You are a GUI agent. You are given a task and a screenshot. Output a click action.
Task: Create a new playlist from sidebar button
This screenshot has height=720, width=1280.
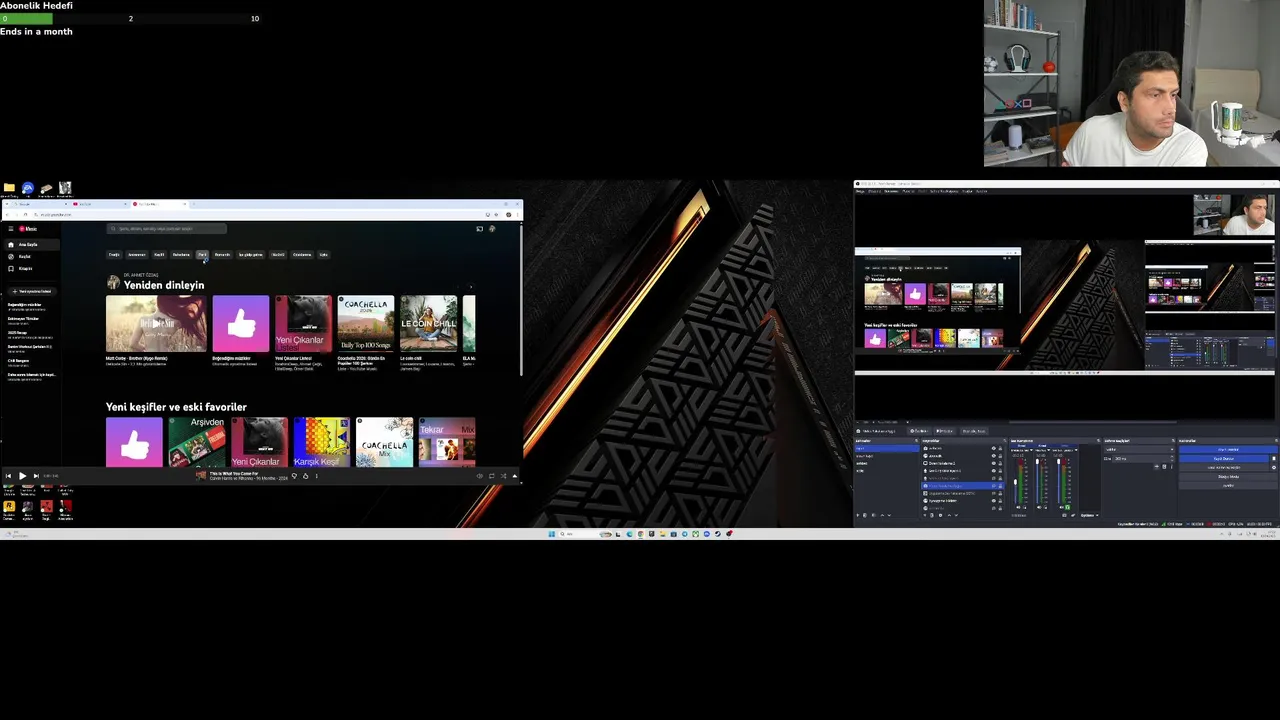(x=32, y=291)
